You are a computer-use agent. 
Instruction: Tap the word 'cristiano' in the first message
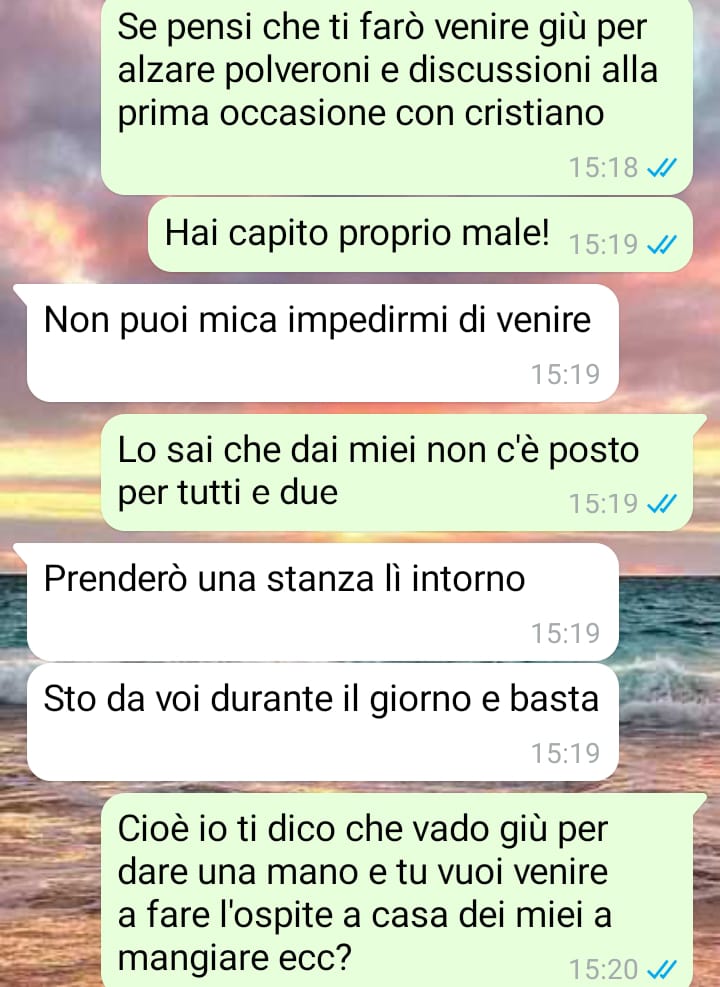(534, 113)
